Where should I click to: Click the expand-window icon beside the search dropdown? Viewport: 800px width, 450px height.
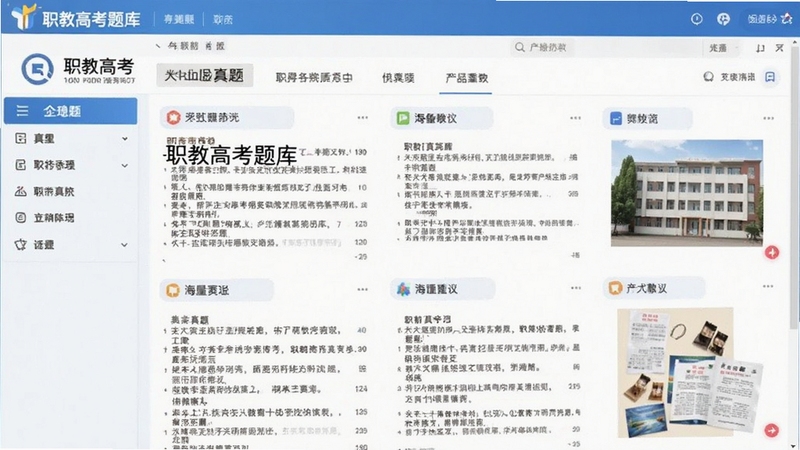click(760, 48)
